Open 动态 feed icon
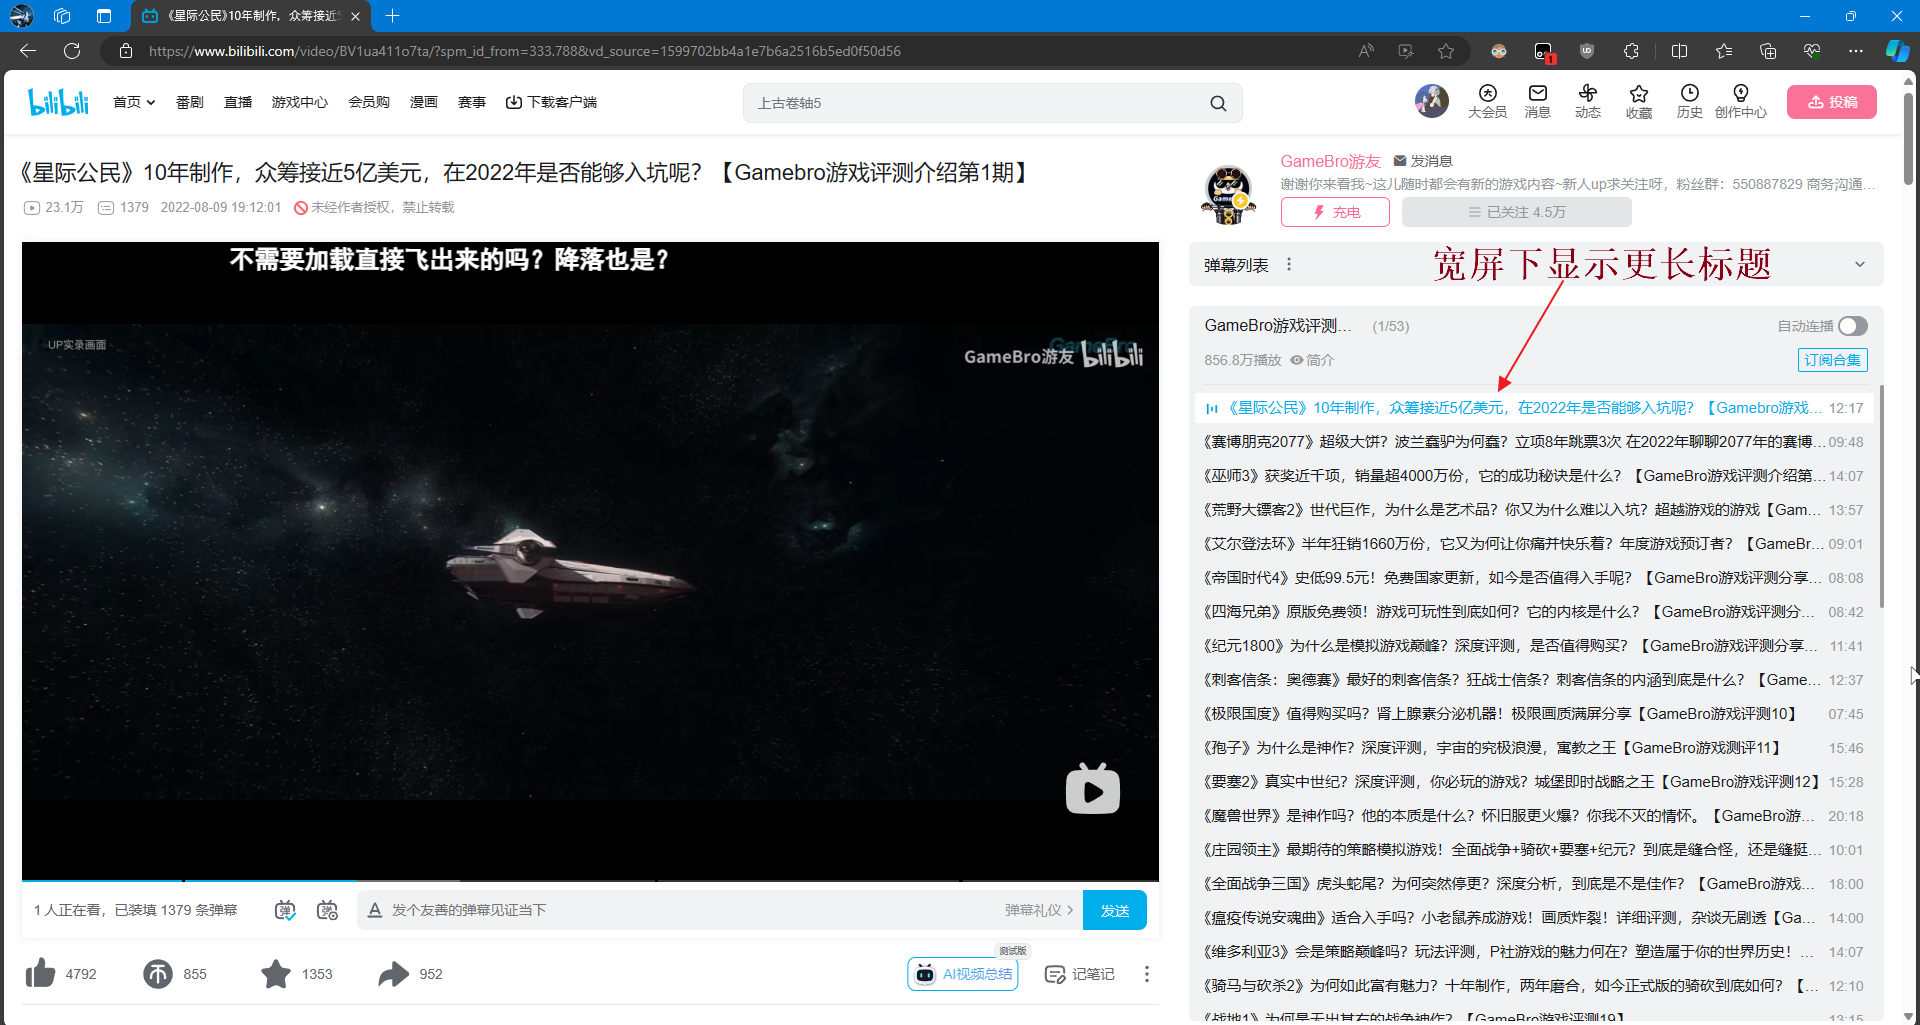 click(x=1588, y=101)
